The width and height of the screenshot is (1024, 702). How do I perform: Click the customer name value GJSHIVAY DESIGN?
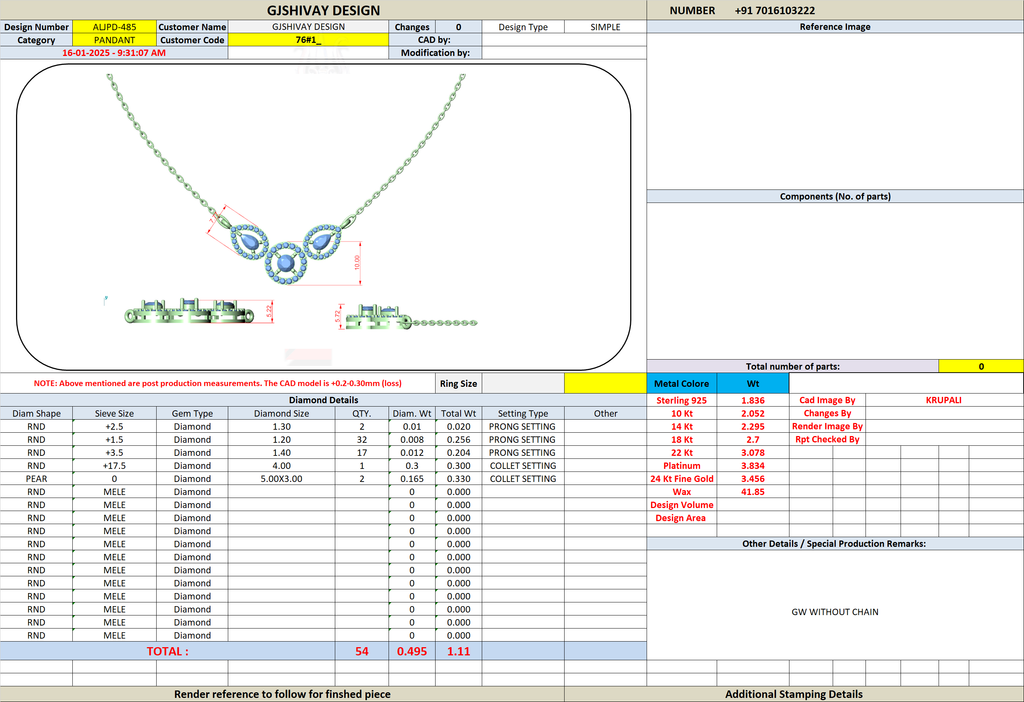click(308, 27)
